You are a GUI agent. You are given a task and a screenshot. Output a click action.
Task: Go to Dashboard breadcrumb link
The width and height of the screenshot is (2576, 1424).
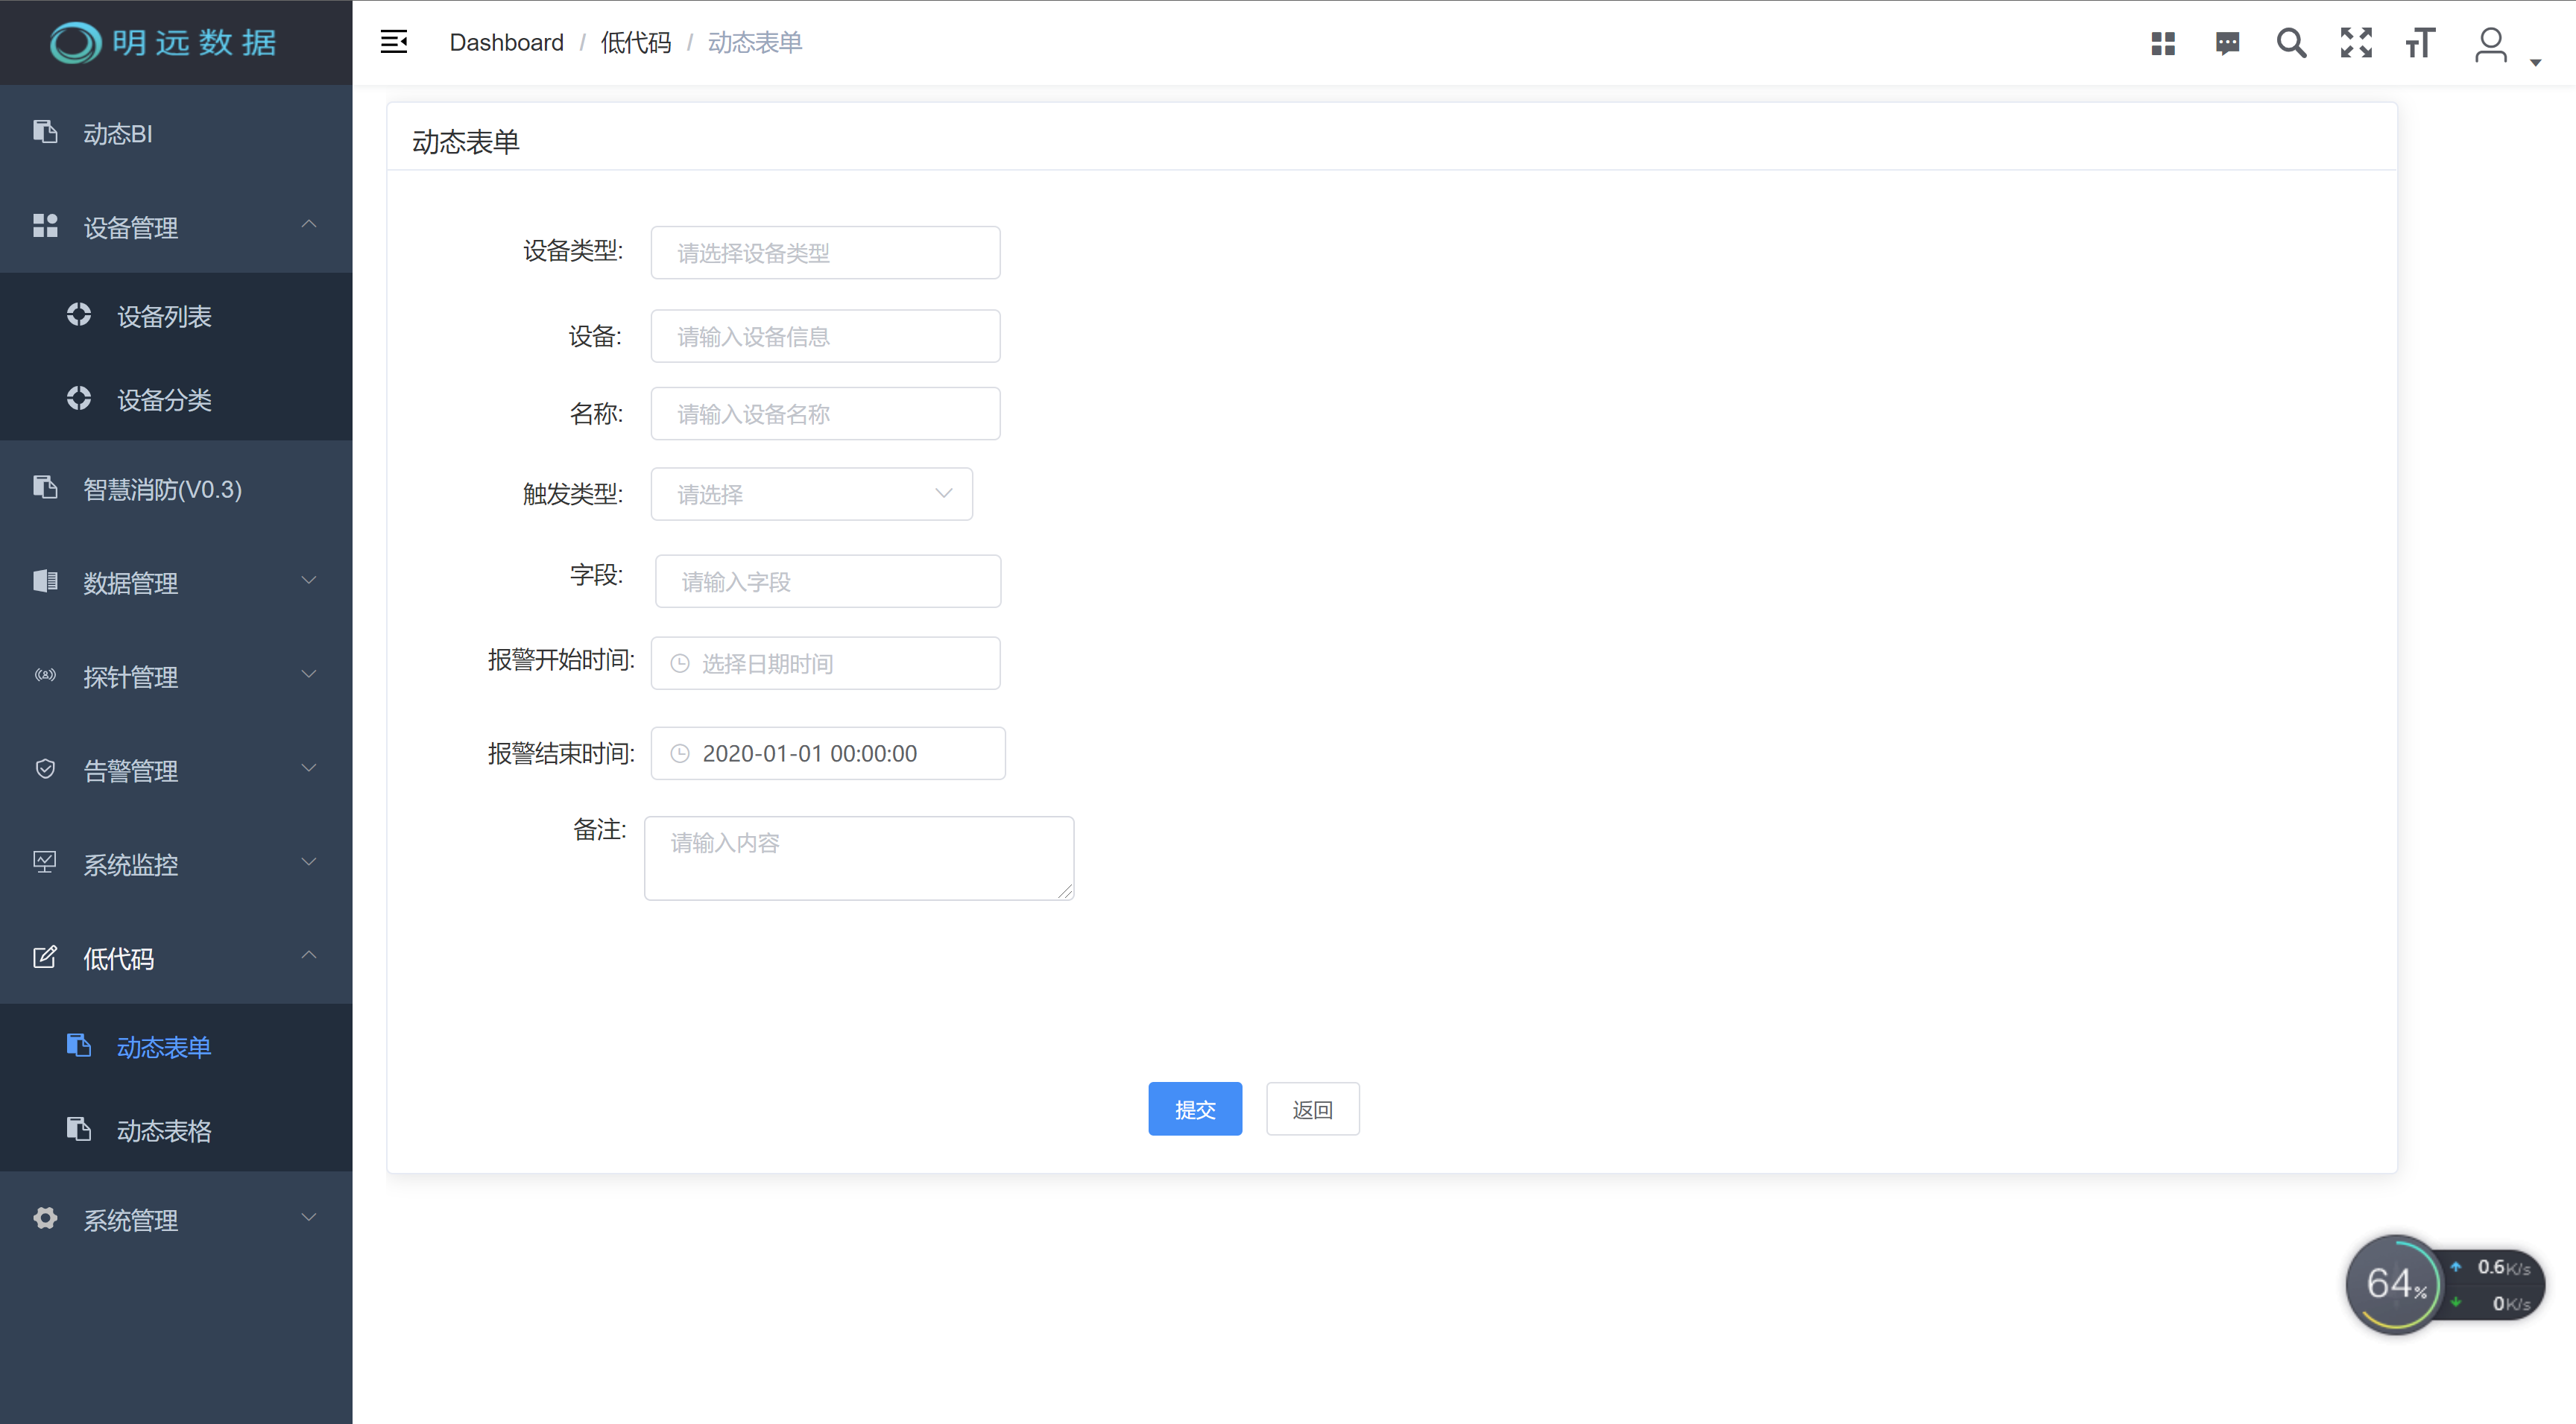[506, 42]
